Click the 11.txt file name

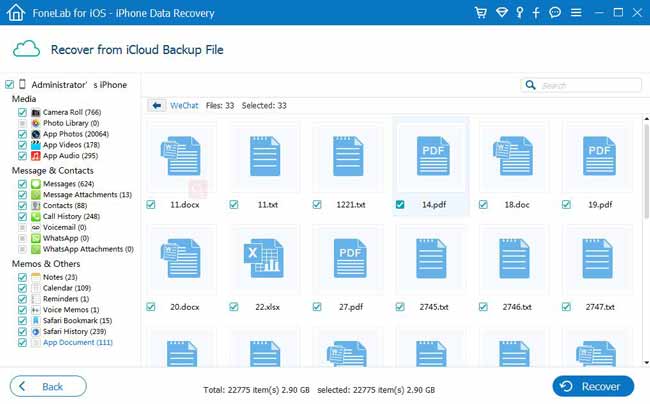click(x=268, y=205)
